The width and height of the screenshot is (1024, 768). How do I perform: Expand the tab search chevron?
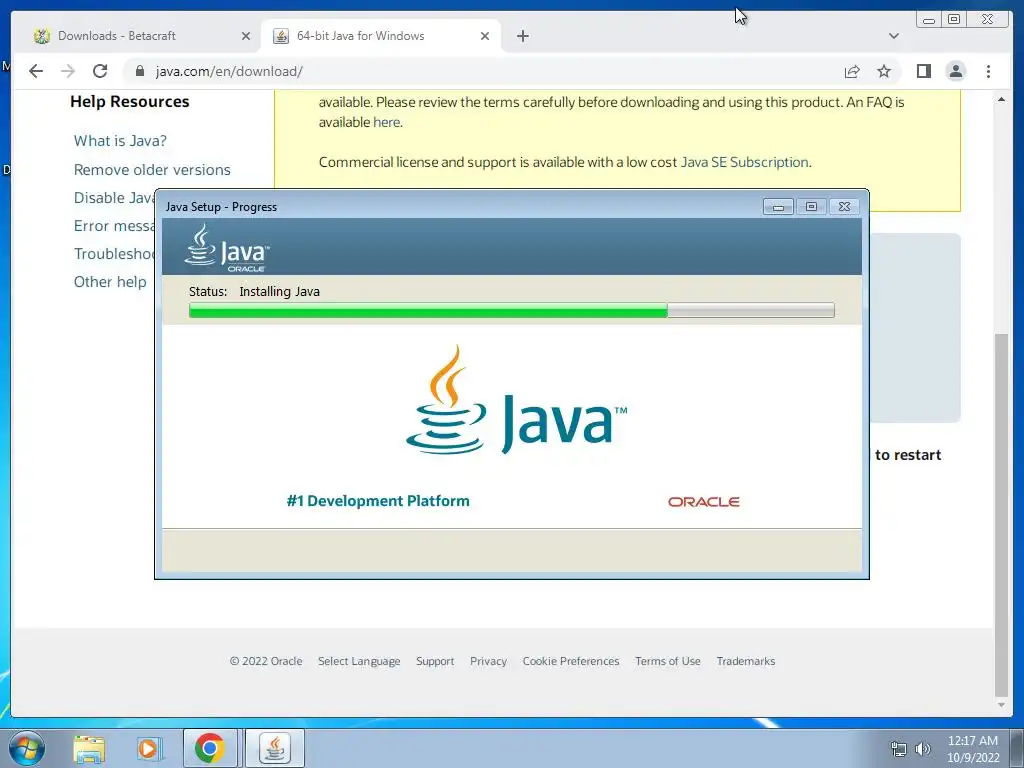(x=894, y=36)
